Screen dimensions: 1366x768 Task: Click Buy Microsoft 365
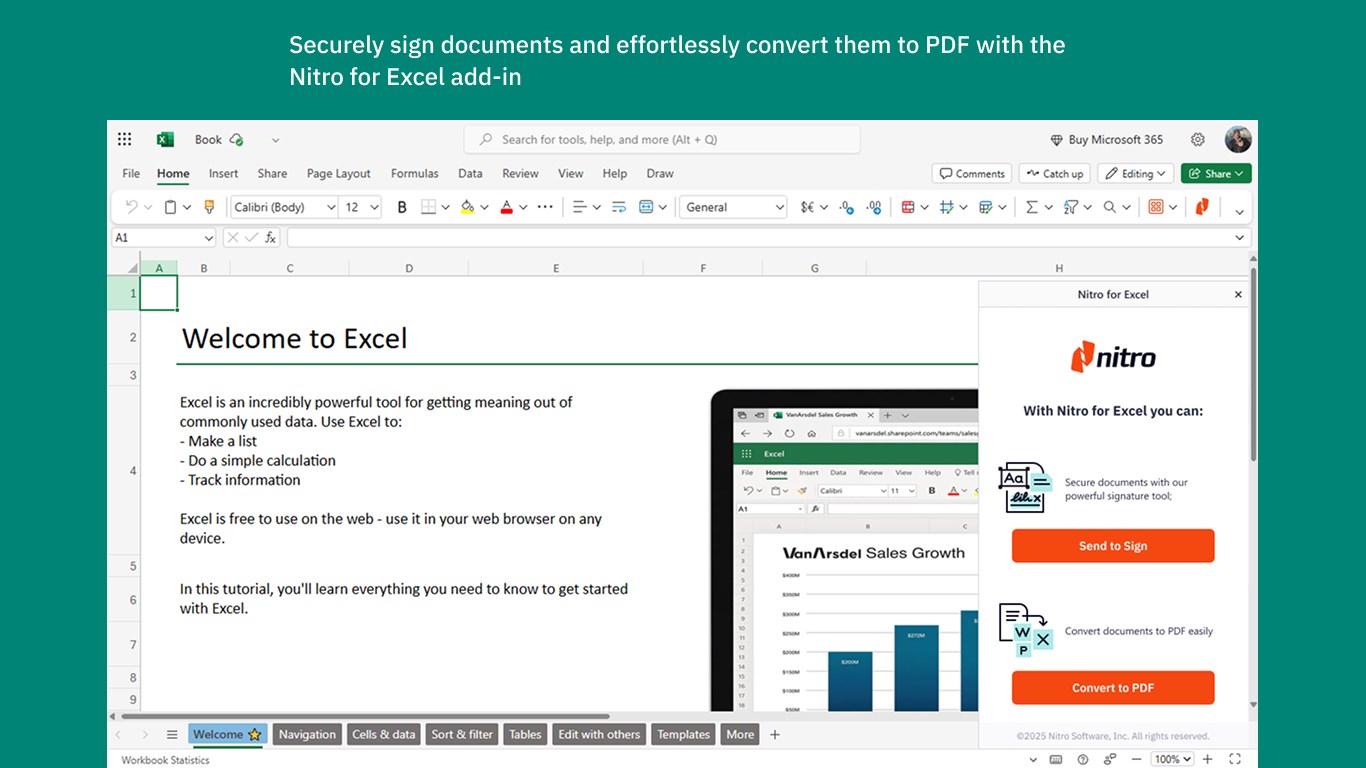1106,140
